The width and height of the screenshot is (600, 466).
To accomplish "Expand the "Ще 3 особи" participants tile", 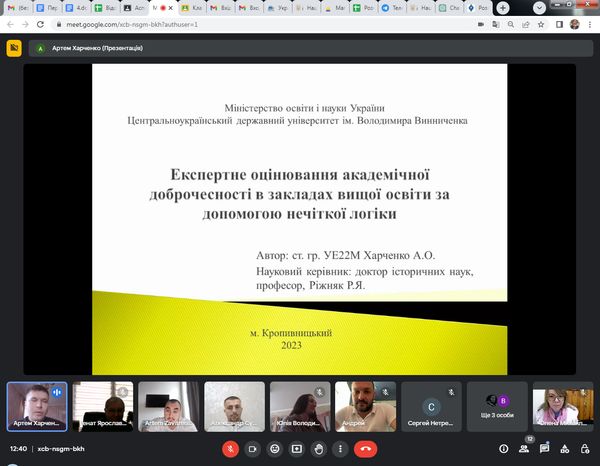I will [x=494, y=406].
